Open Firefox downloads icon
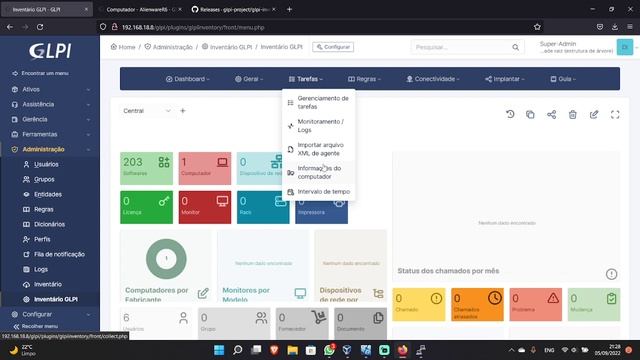This screenshot has width=640, height=360. coord(615,27)
